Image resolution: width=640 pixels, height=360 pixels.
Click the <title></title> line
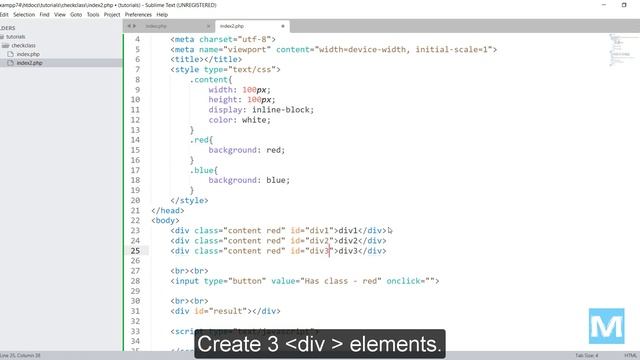pyautogui.click(x=206, y=60)
